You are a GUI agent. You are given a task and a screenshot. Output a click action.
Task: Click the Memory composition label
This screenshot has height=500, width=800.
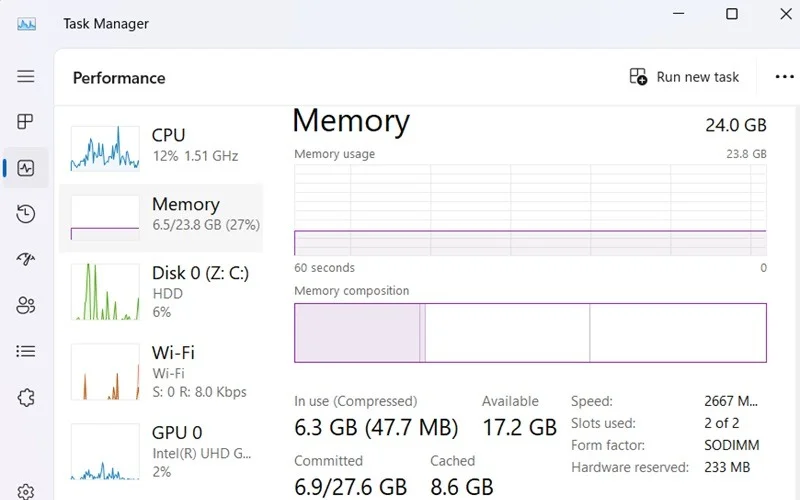[x=352, y=291]
